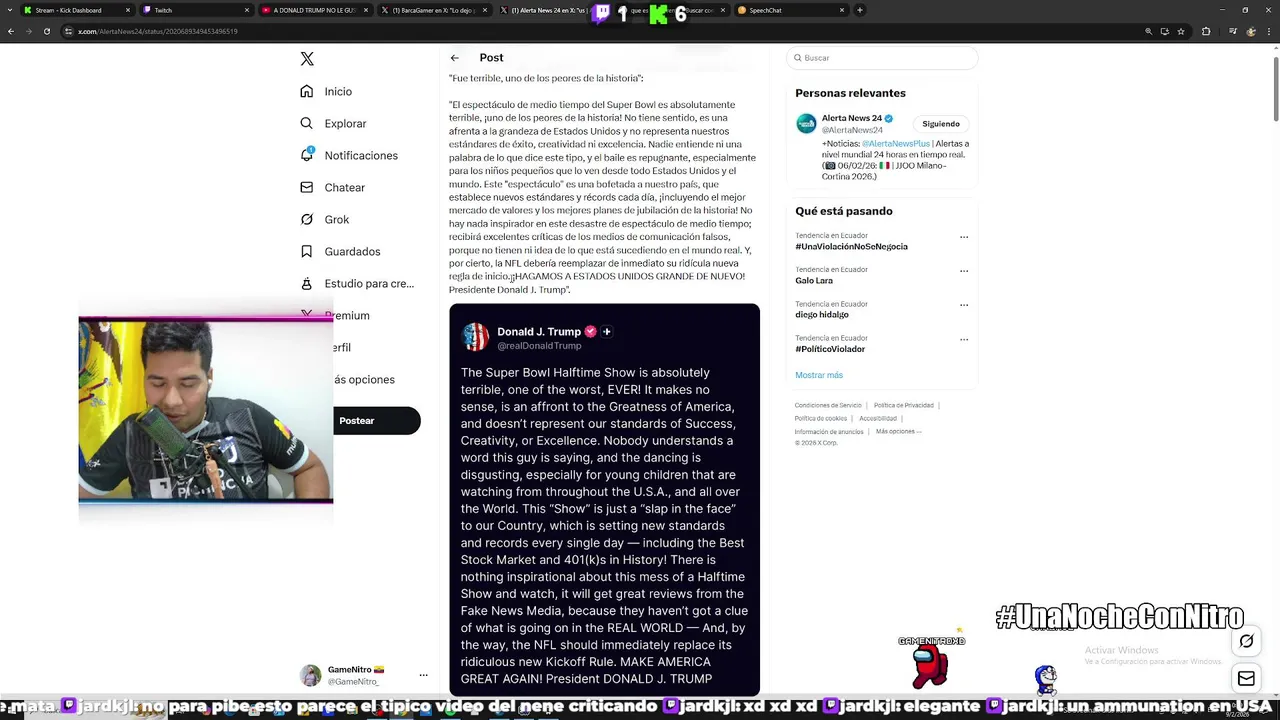Open Alerta News 24 profile avatar
Screen dimensions: 1280x720
(x=806, y=124)
